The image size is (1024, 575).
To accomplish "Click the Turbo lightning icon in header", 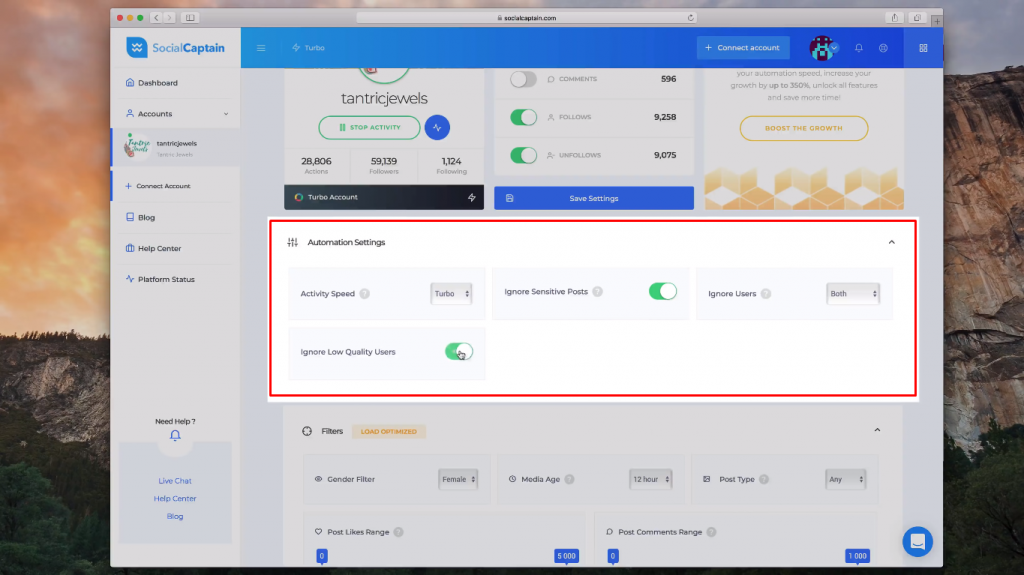I will click(x=296, y=48).
